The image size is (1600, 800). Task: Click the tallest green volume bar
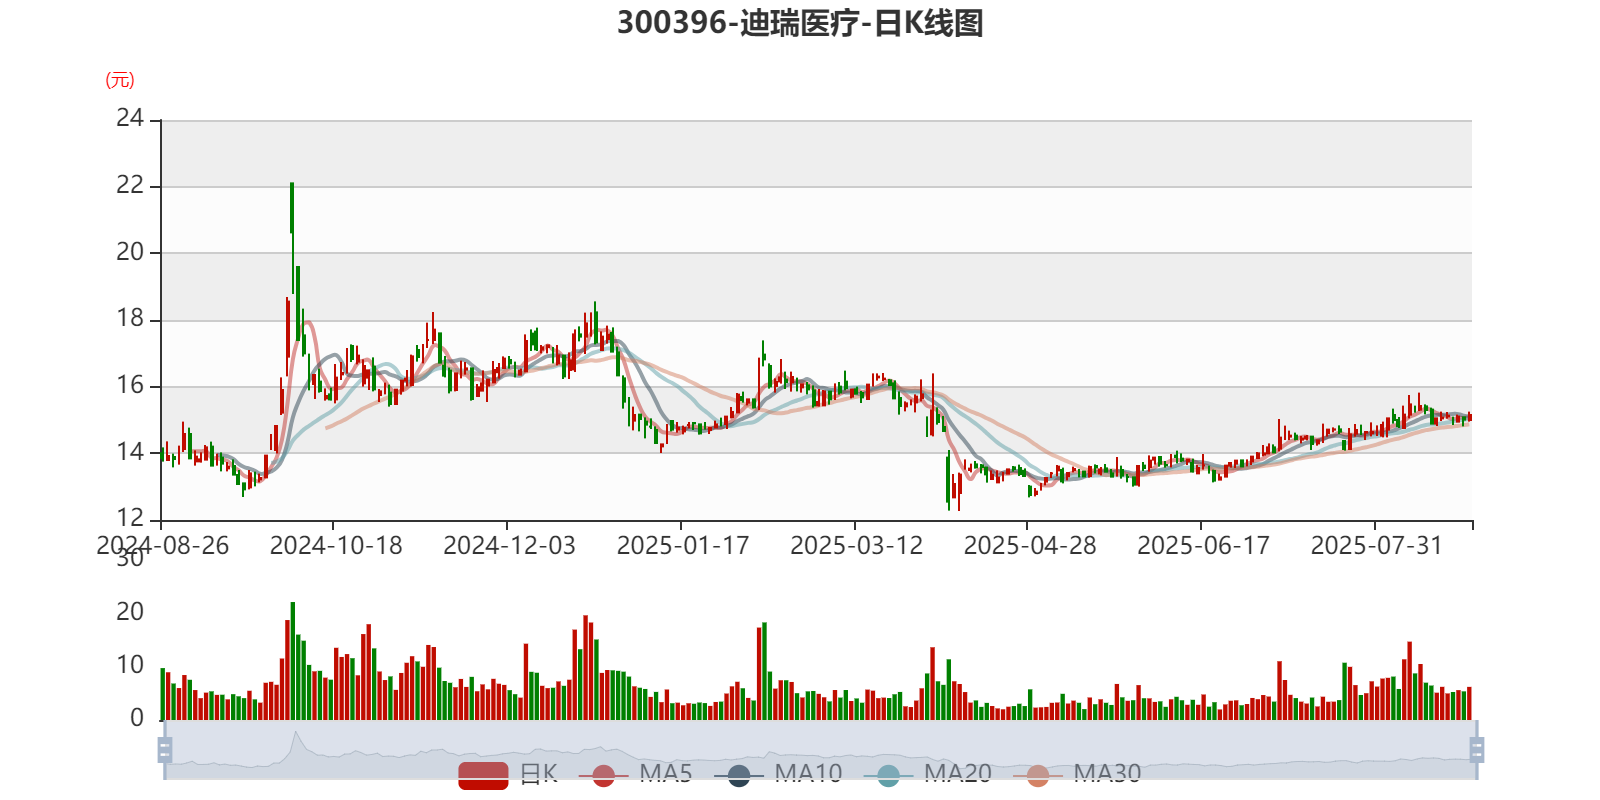point(292,661)
